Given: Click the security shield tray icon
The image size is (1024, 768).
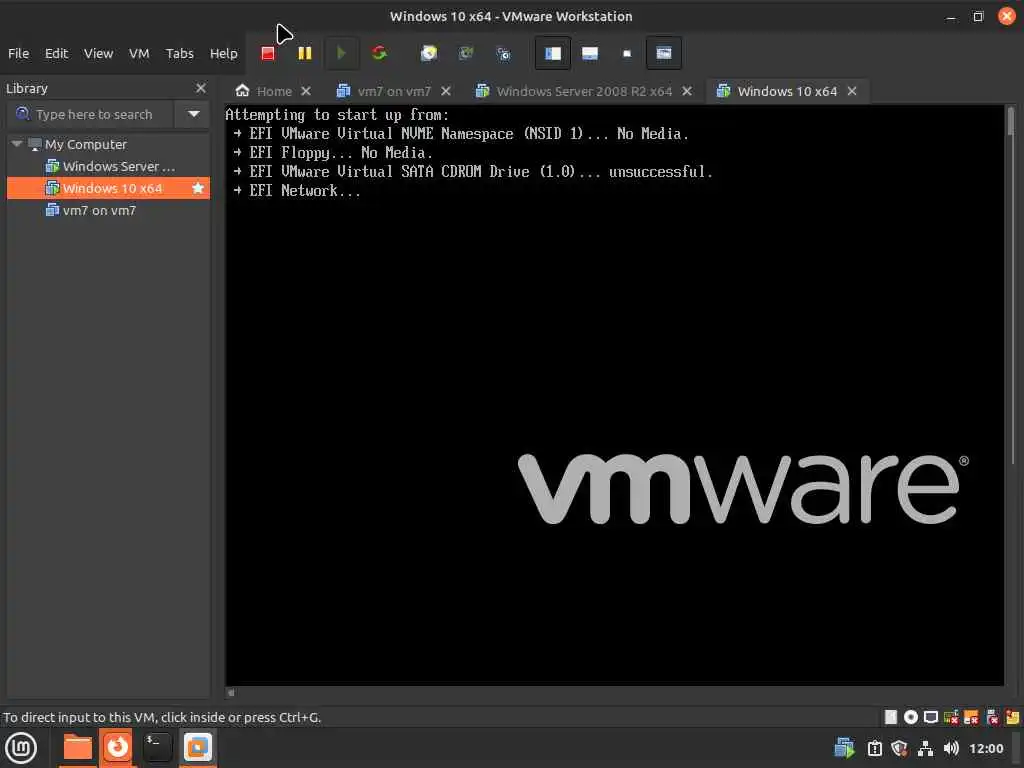Looking at the screenshot, I should 899,748.
